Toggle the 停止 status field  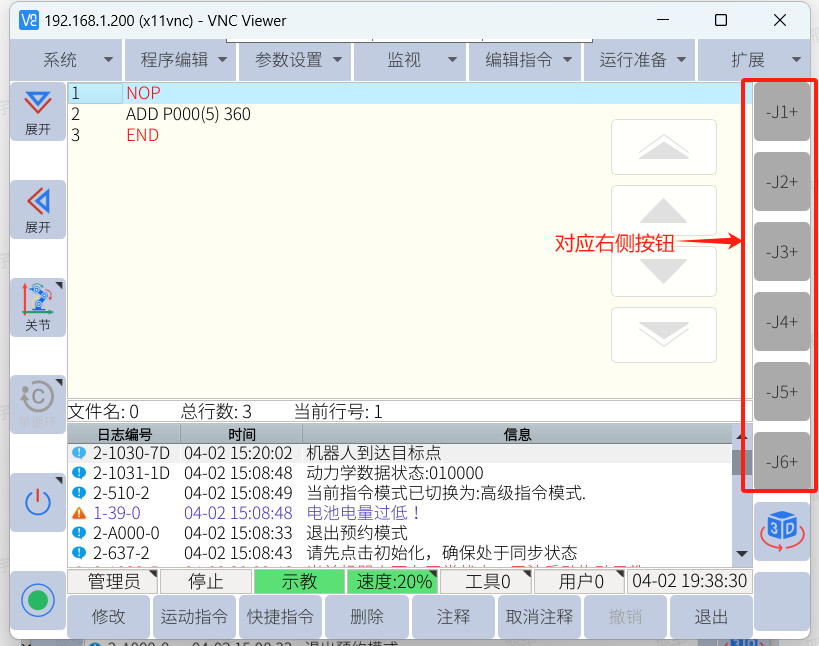pyautogui.click(x=206, y=581)
